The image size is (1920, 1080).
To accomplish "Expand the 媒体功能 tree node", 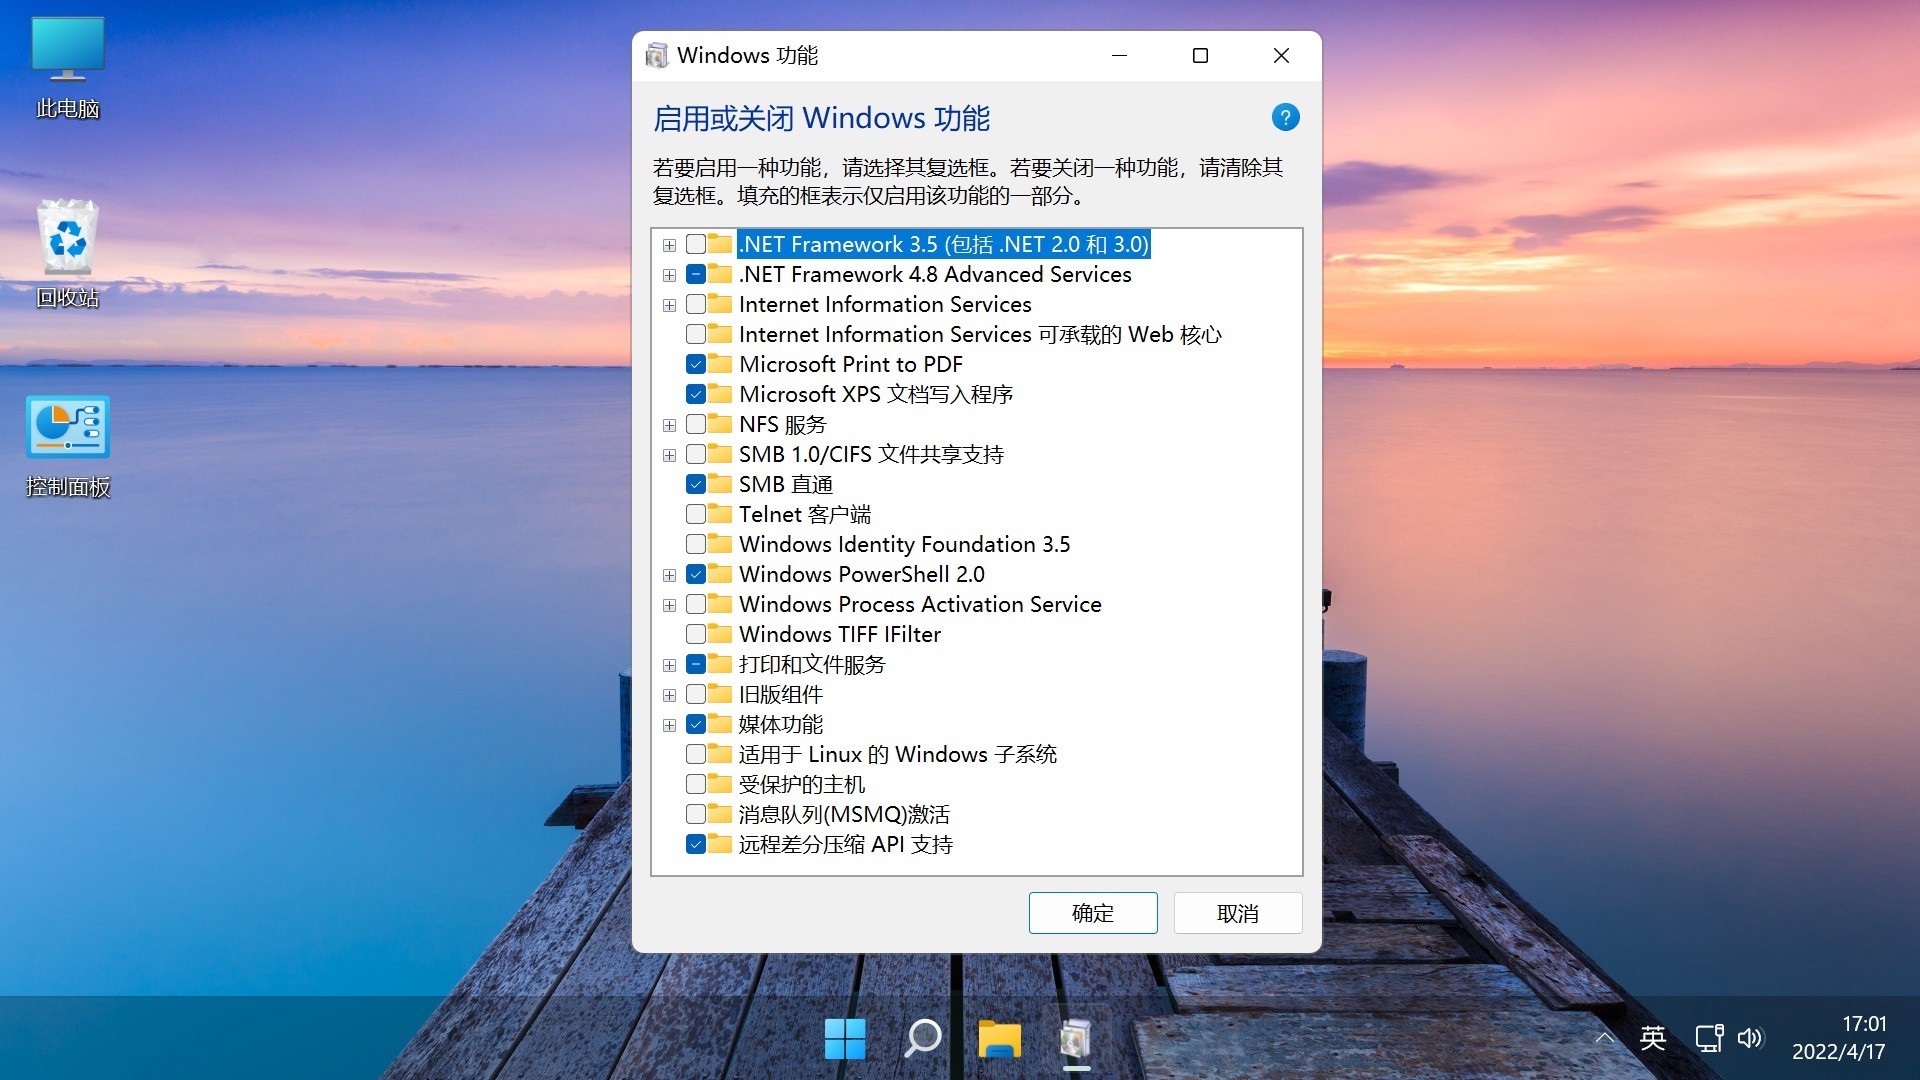I will 669,725.
